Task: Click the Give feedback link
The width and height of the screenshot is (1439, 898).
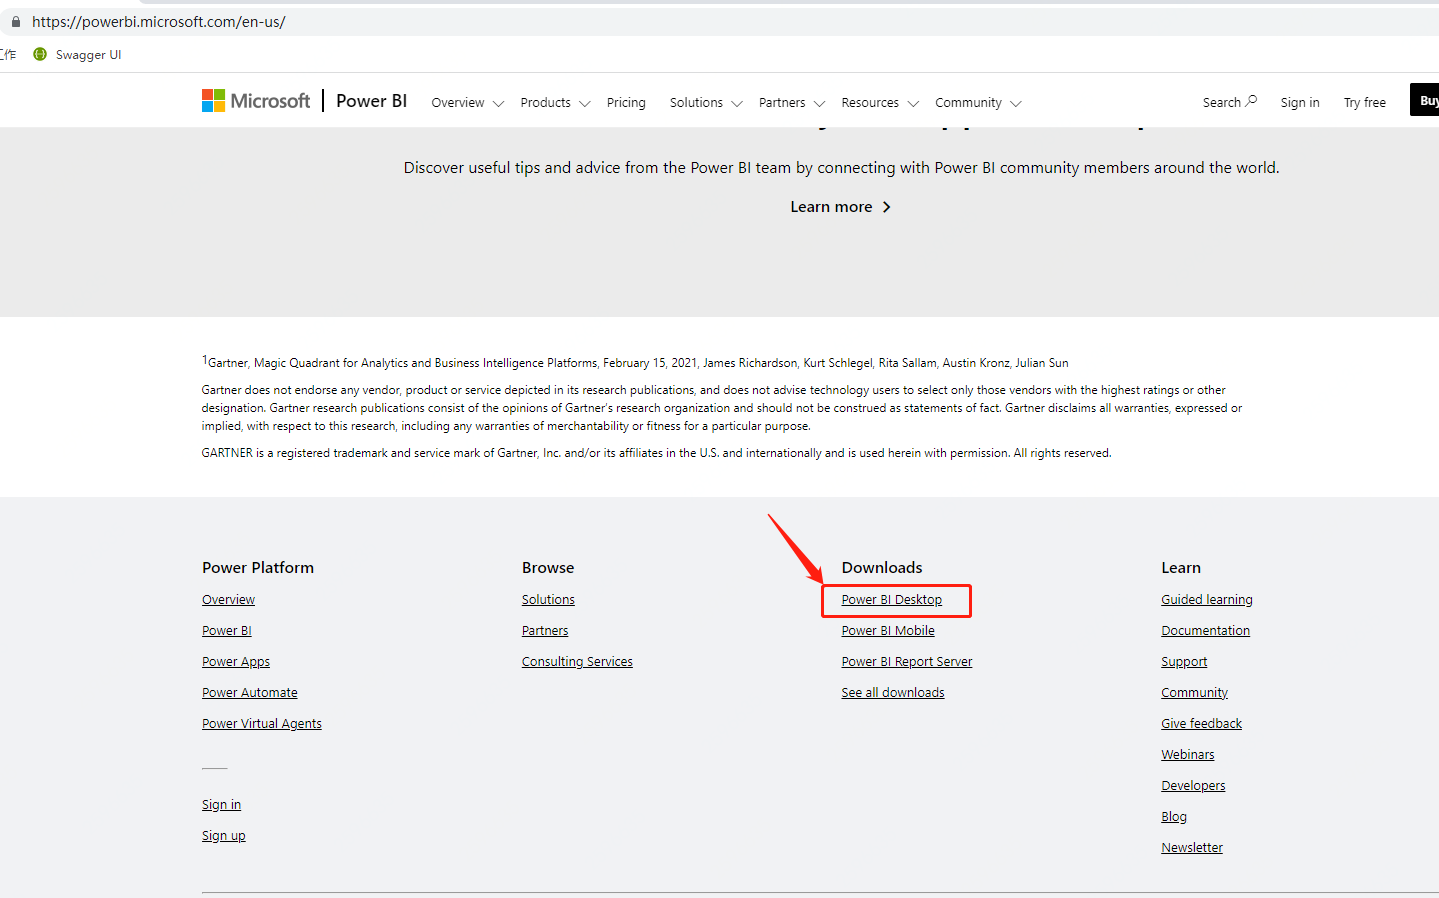Action: pyautogui.click(x=1202, y=724)
